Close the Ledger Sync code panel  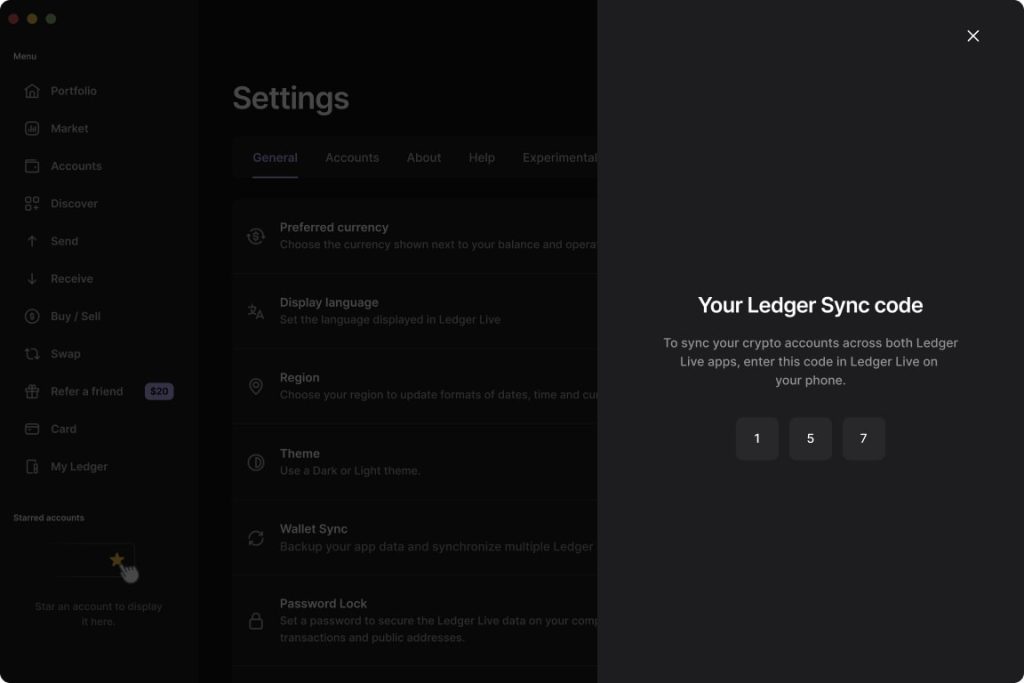click(973, 36)
